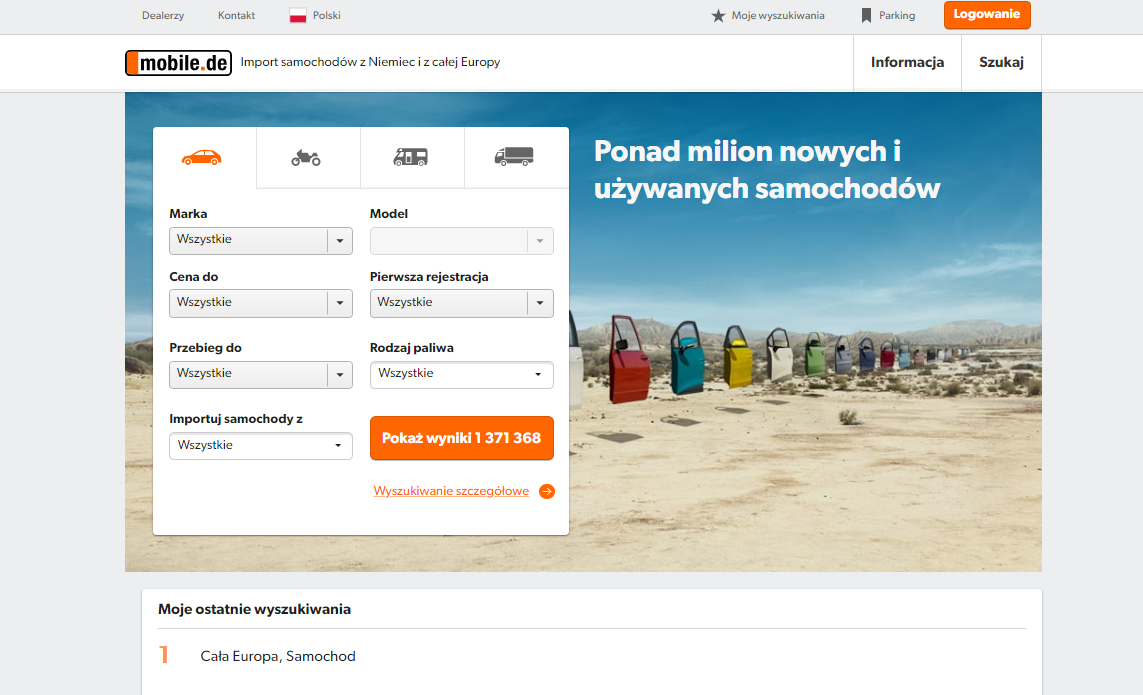This screenshot has width=1143, height=695.
Task: Open the Rodzaj paliwa dropdown
Action: 461,375
